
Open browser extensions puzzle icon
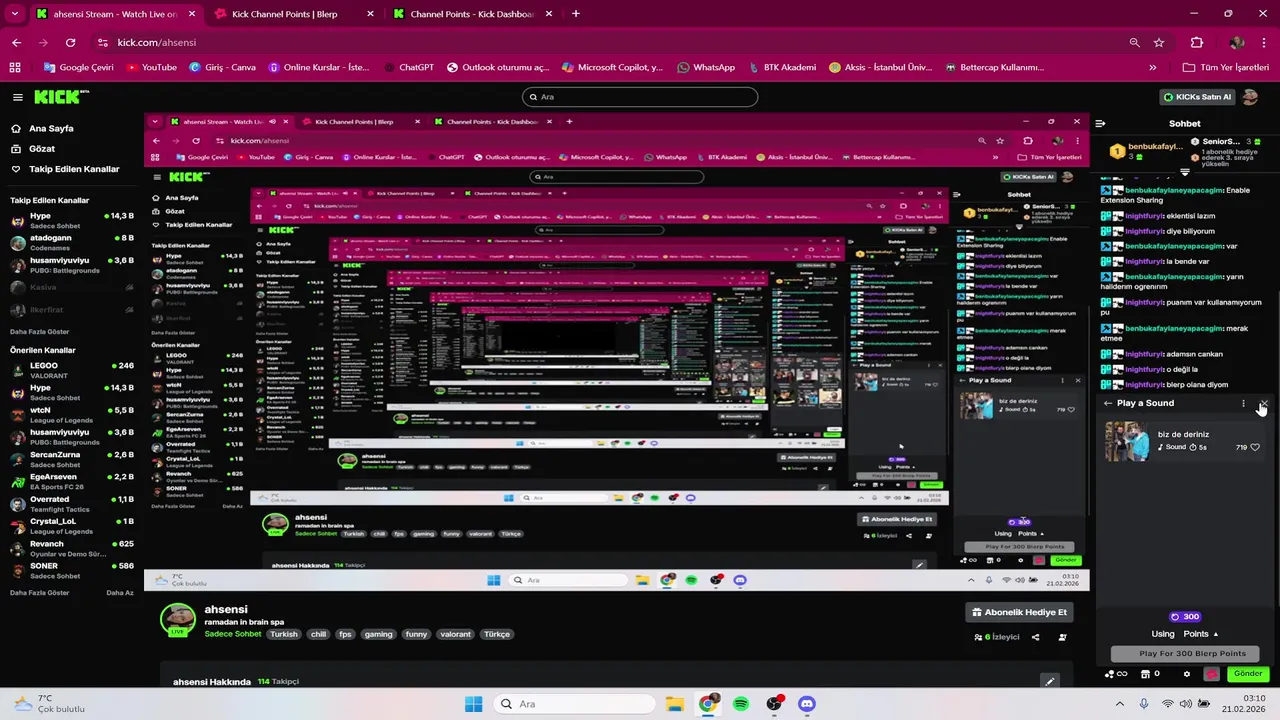pyautogui.click(x=1197, y=43)
